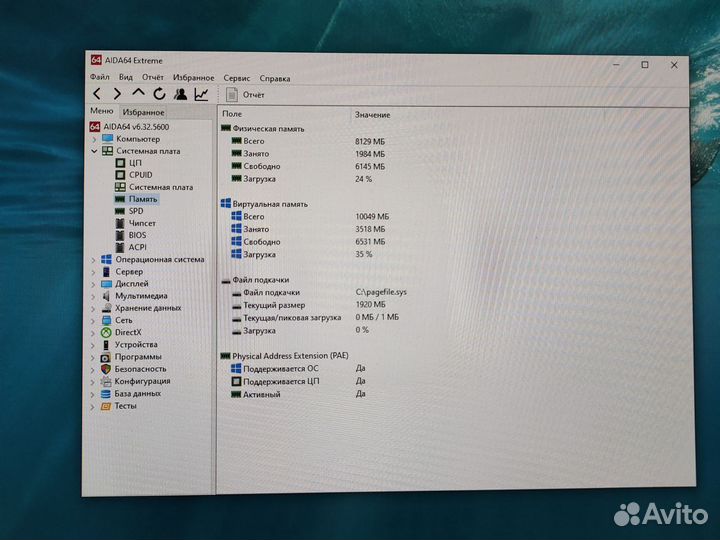Click the Устройства icon in tree
This screenshot has width=720, height=540.
(x=106, y=344)
